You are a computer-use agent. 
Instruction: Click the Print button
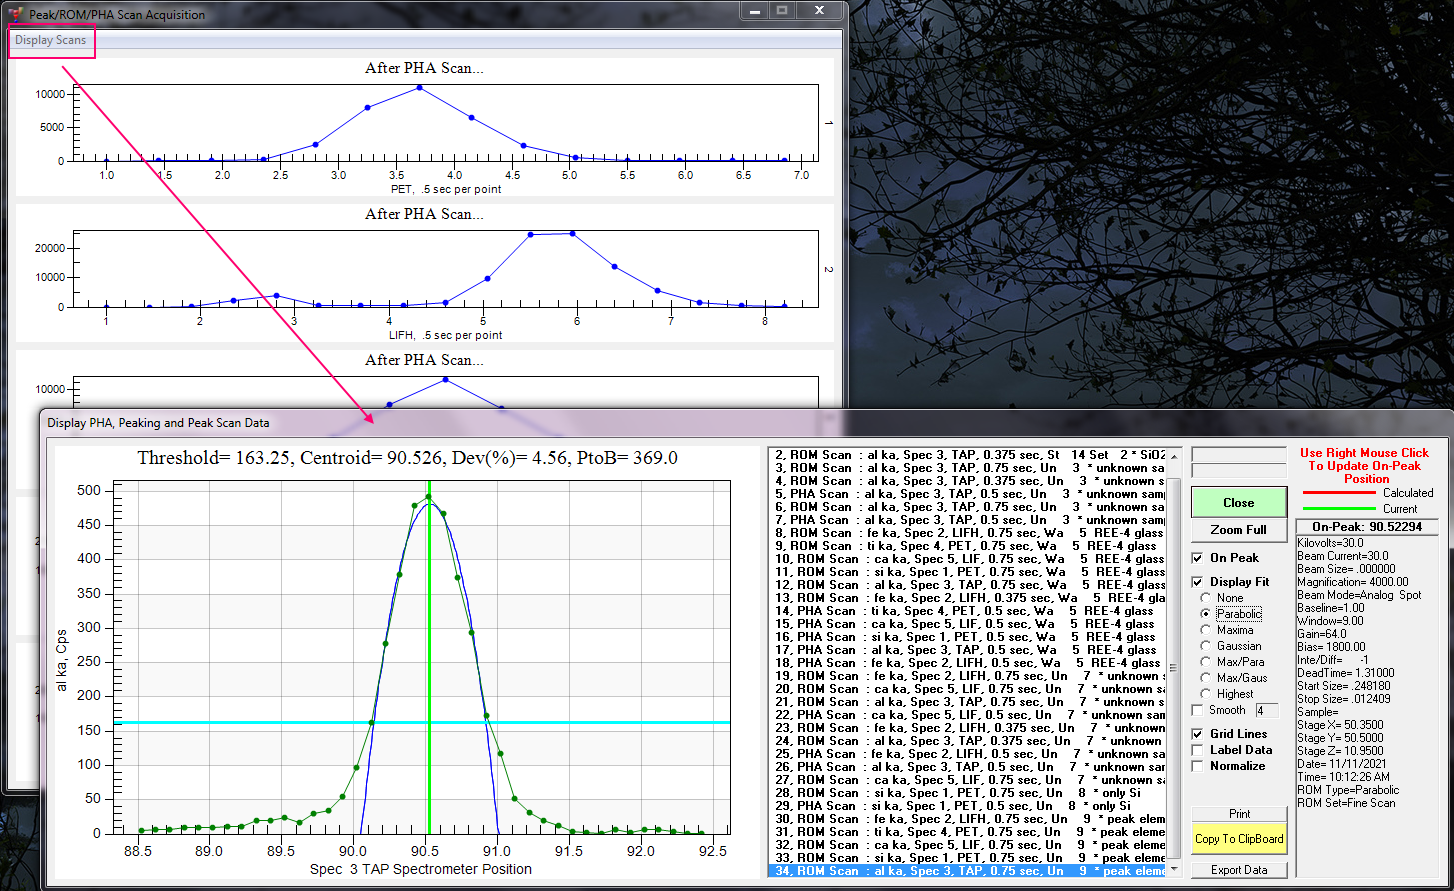coord(1238,814)
